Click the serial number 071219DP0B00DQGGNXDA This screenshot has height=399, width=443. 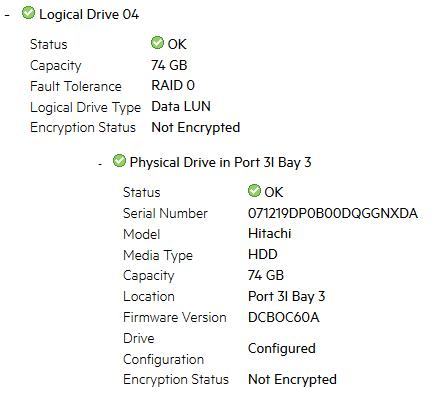333,213
